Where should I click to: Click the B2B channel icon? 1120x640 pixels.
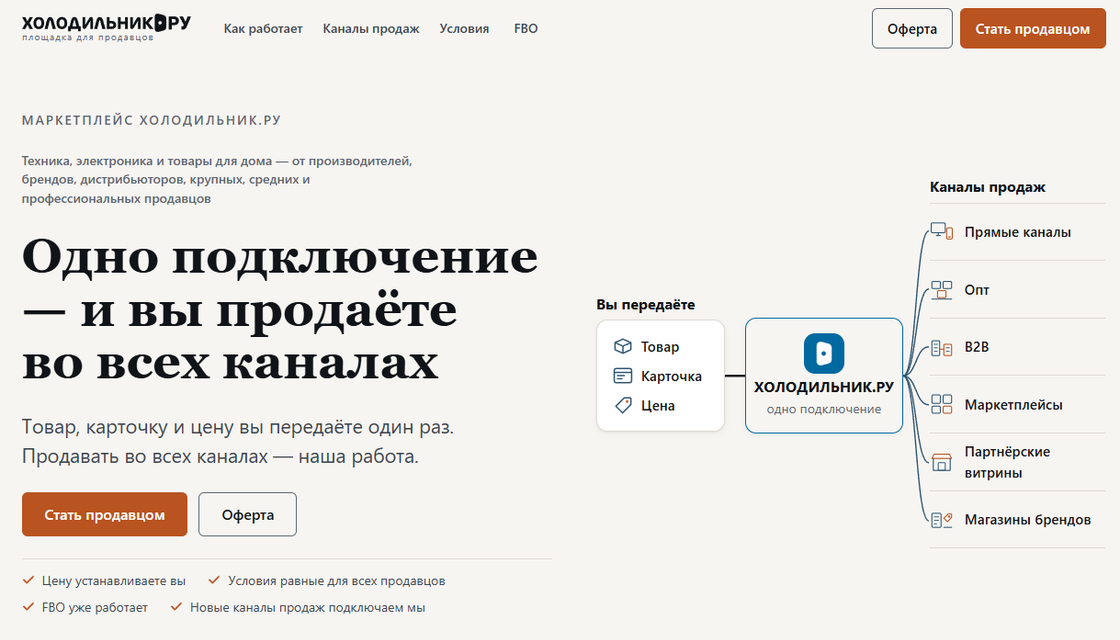tap(941, 347)
